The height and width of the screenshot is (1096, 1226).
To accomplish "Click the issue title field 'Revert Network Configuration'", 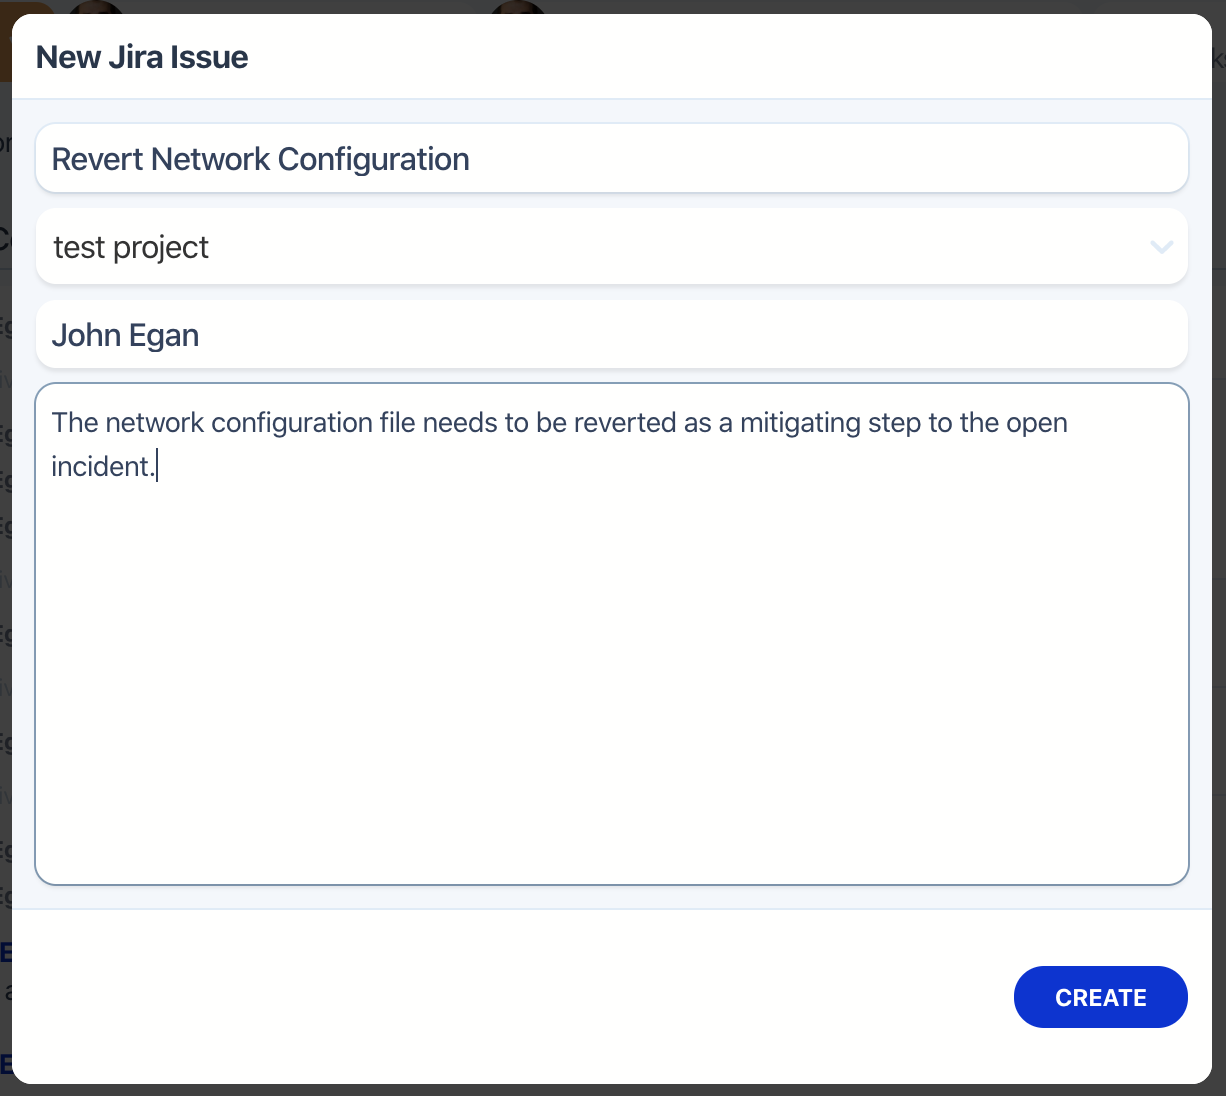I will click(611, 158).
